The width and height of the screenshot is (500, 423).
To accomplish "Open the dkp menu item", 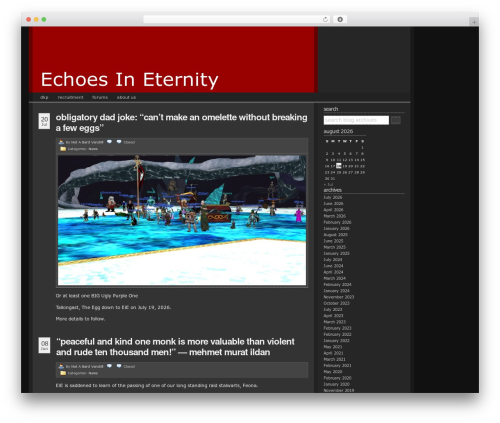I will (x=44, y=97).
